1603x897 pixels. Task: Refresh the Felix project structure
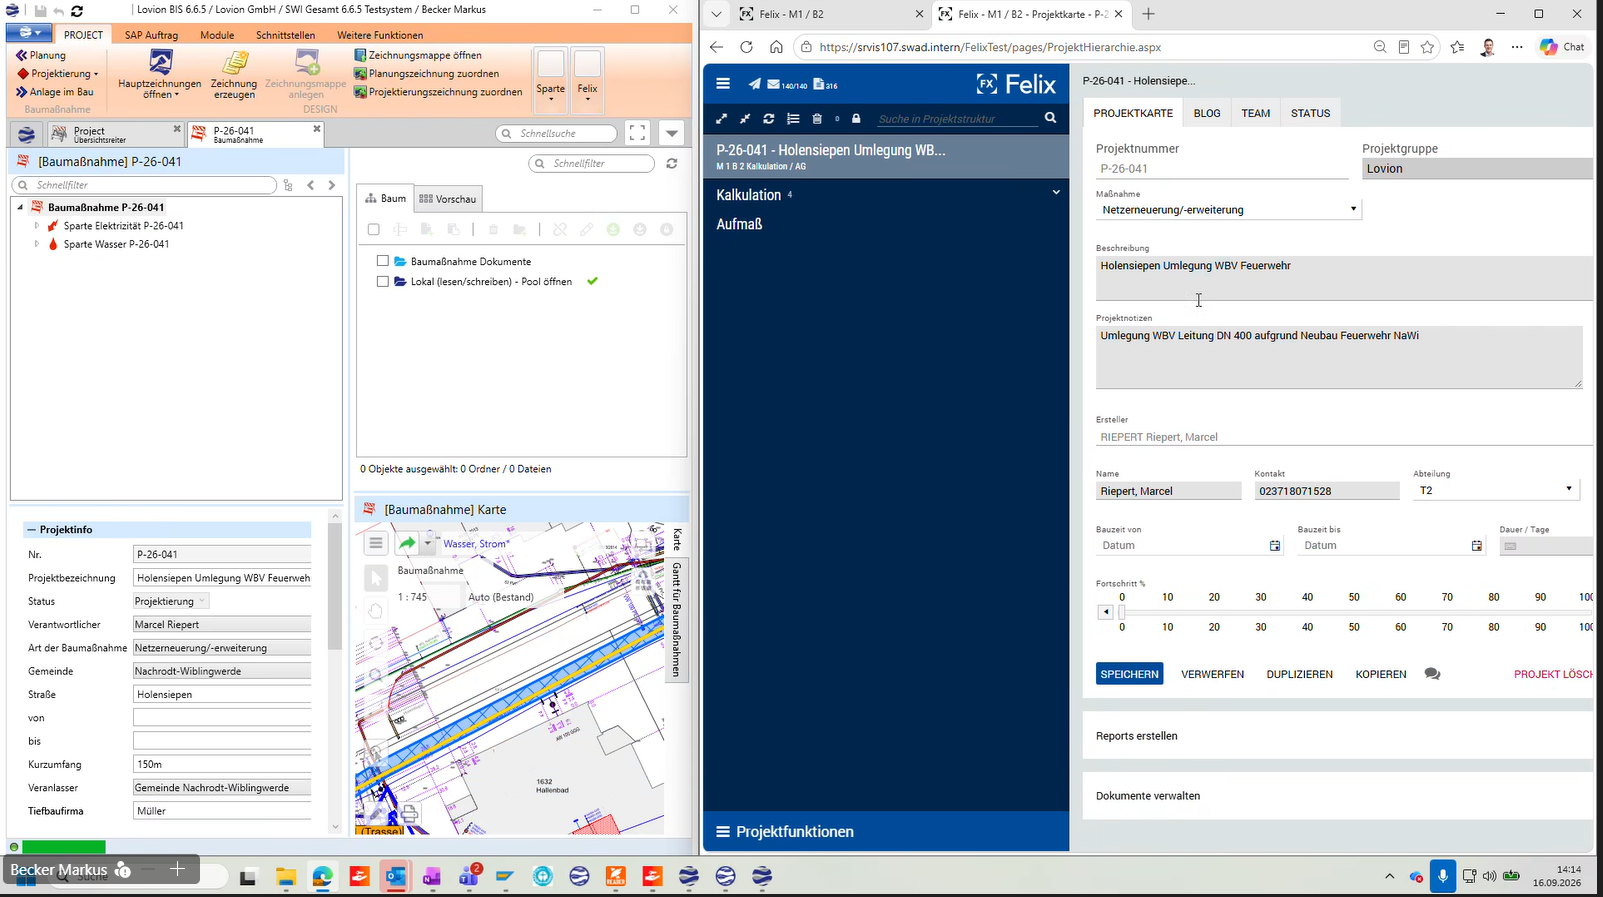click(769, 119)
